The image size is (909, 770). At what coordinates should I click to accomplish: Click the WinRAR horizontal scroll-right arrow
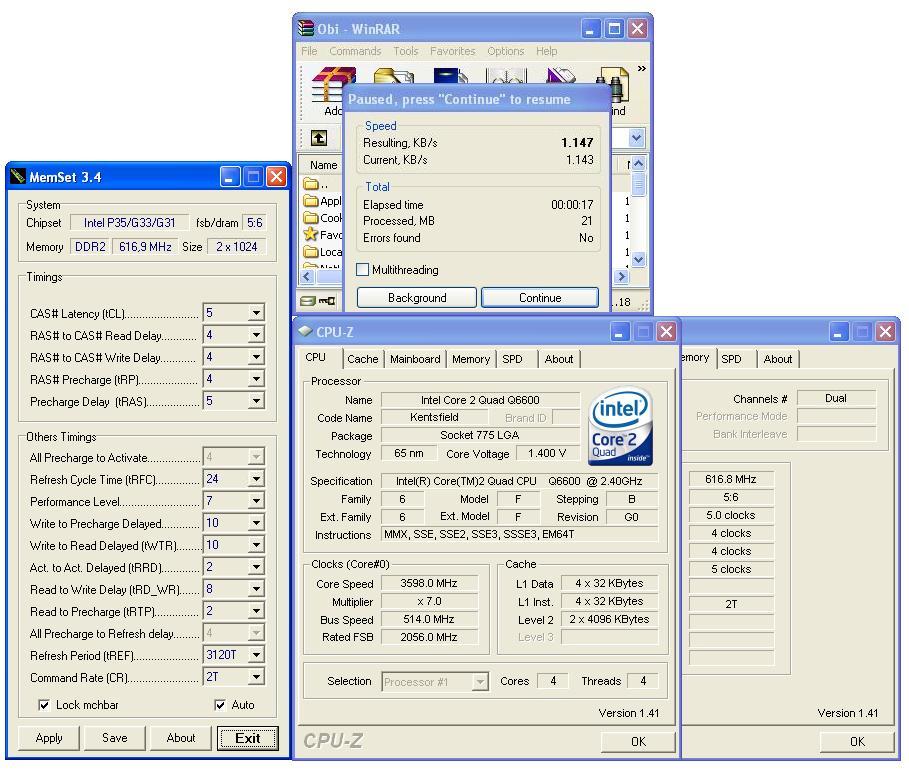(621, 277)
